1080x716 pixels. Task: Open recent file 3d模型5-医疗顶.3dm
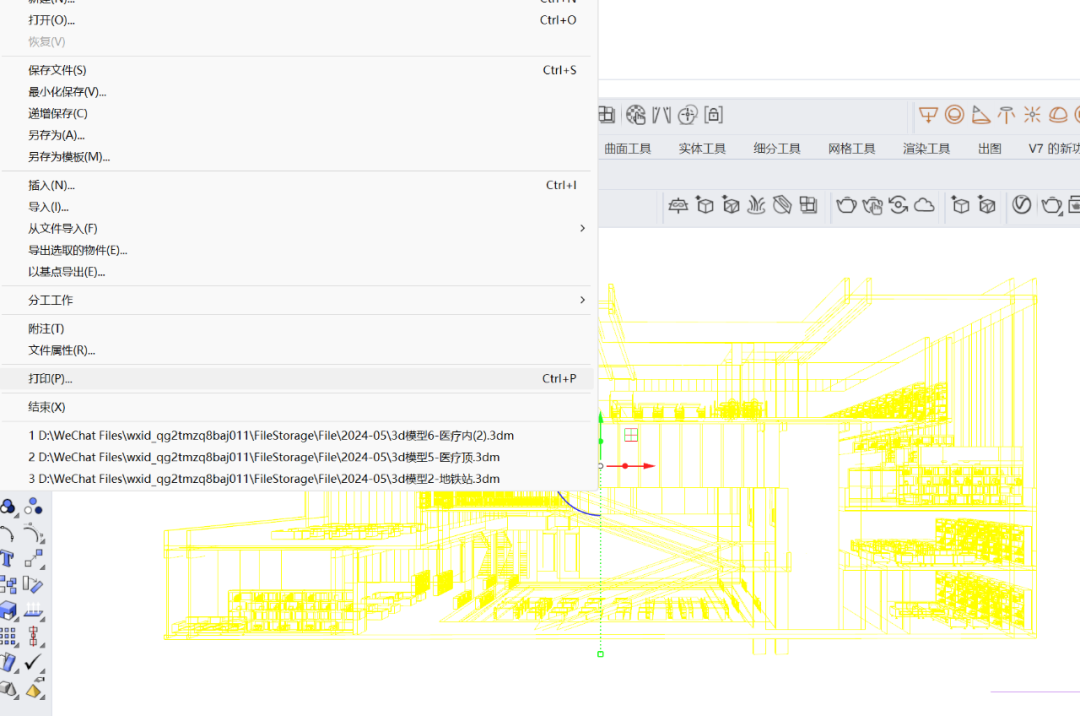point(298,456)
